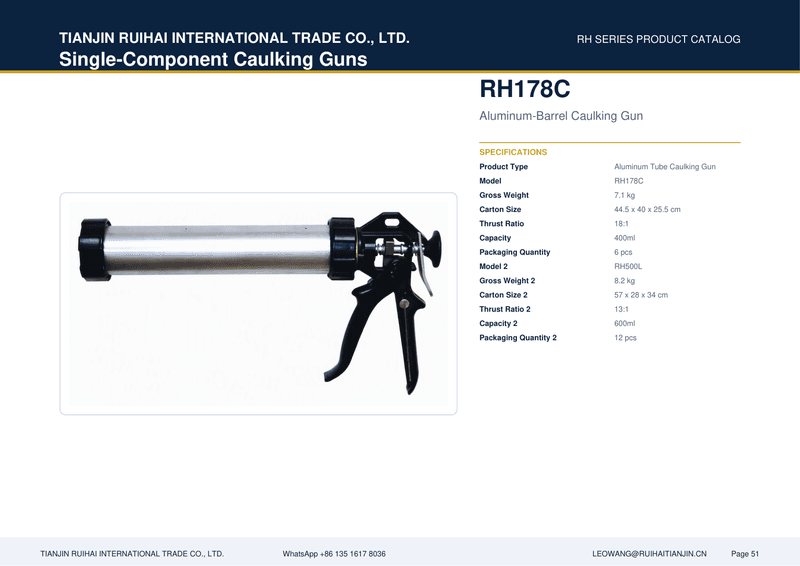Click the company name in the header
The height and width of the screenshot is (566, 800).
coord(234,38)
